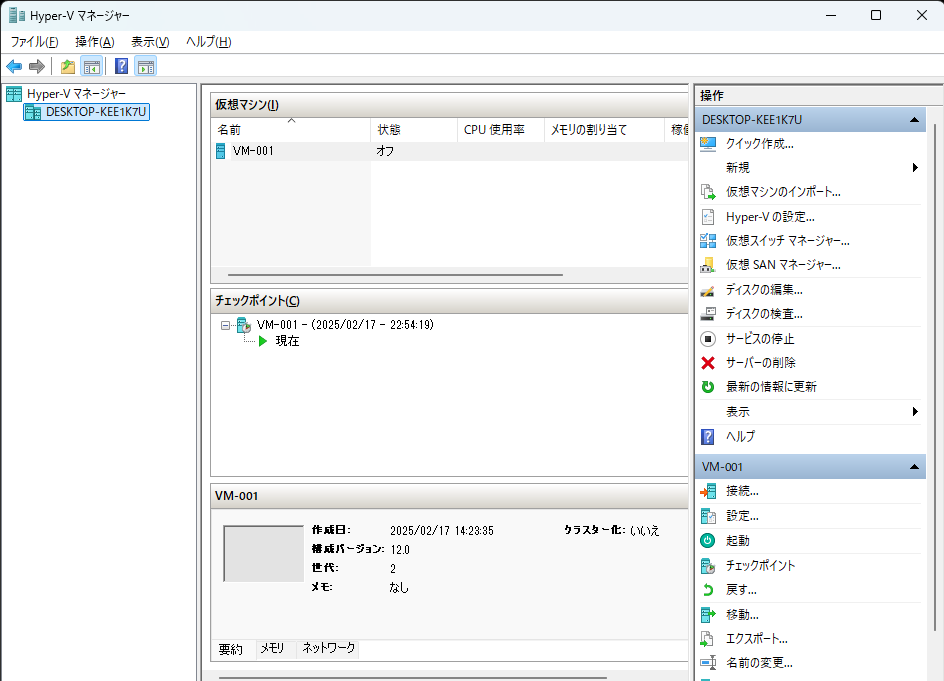Click the エクスポート... action link

(x=757, y=639)
